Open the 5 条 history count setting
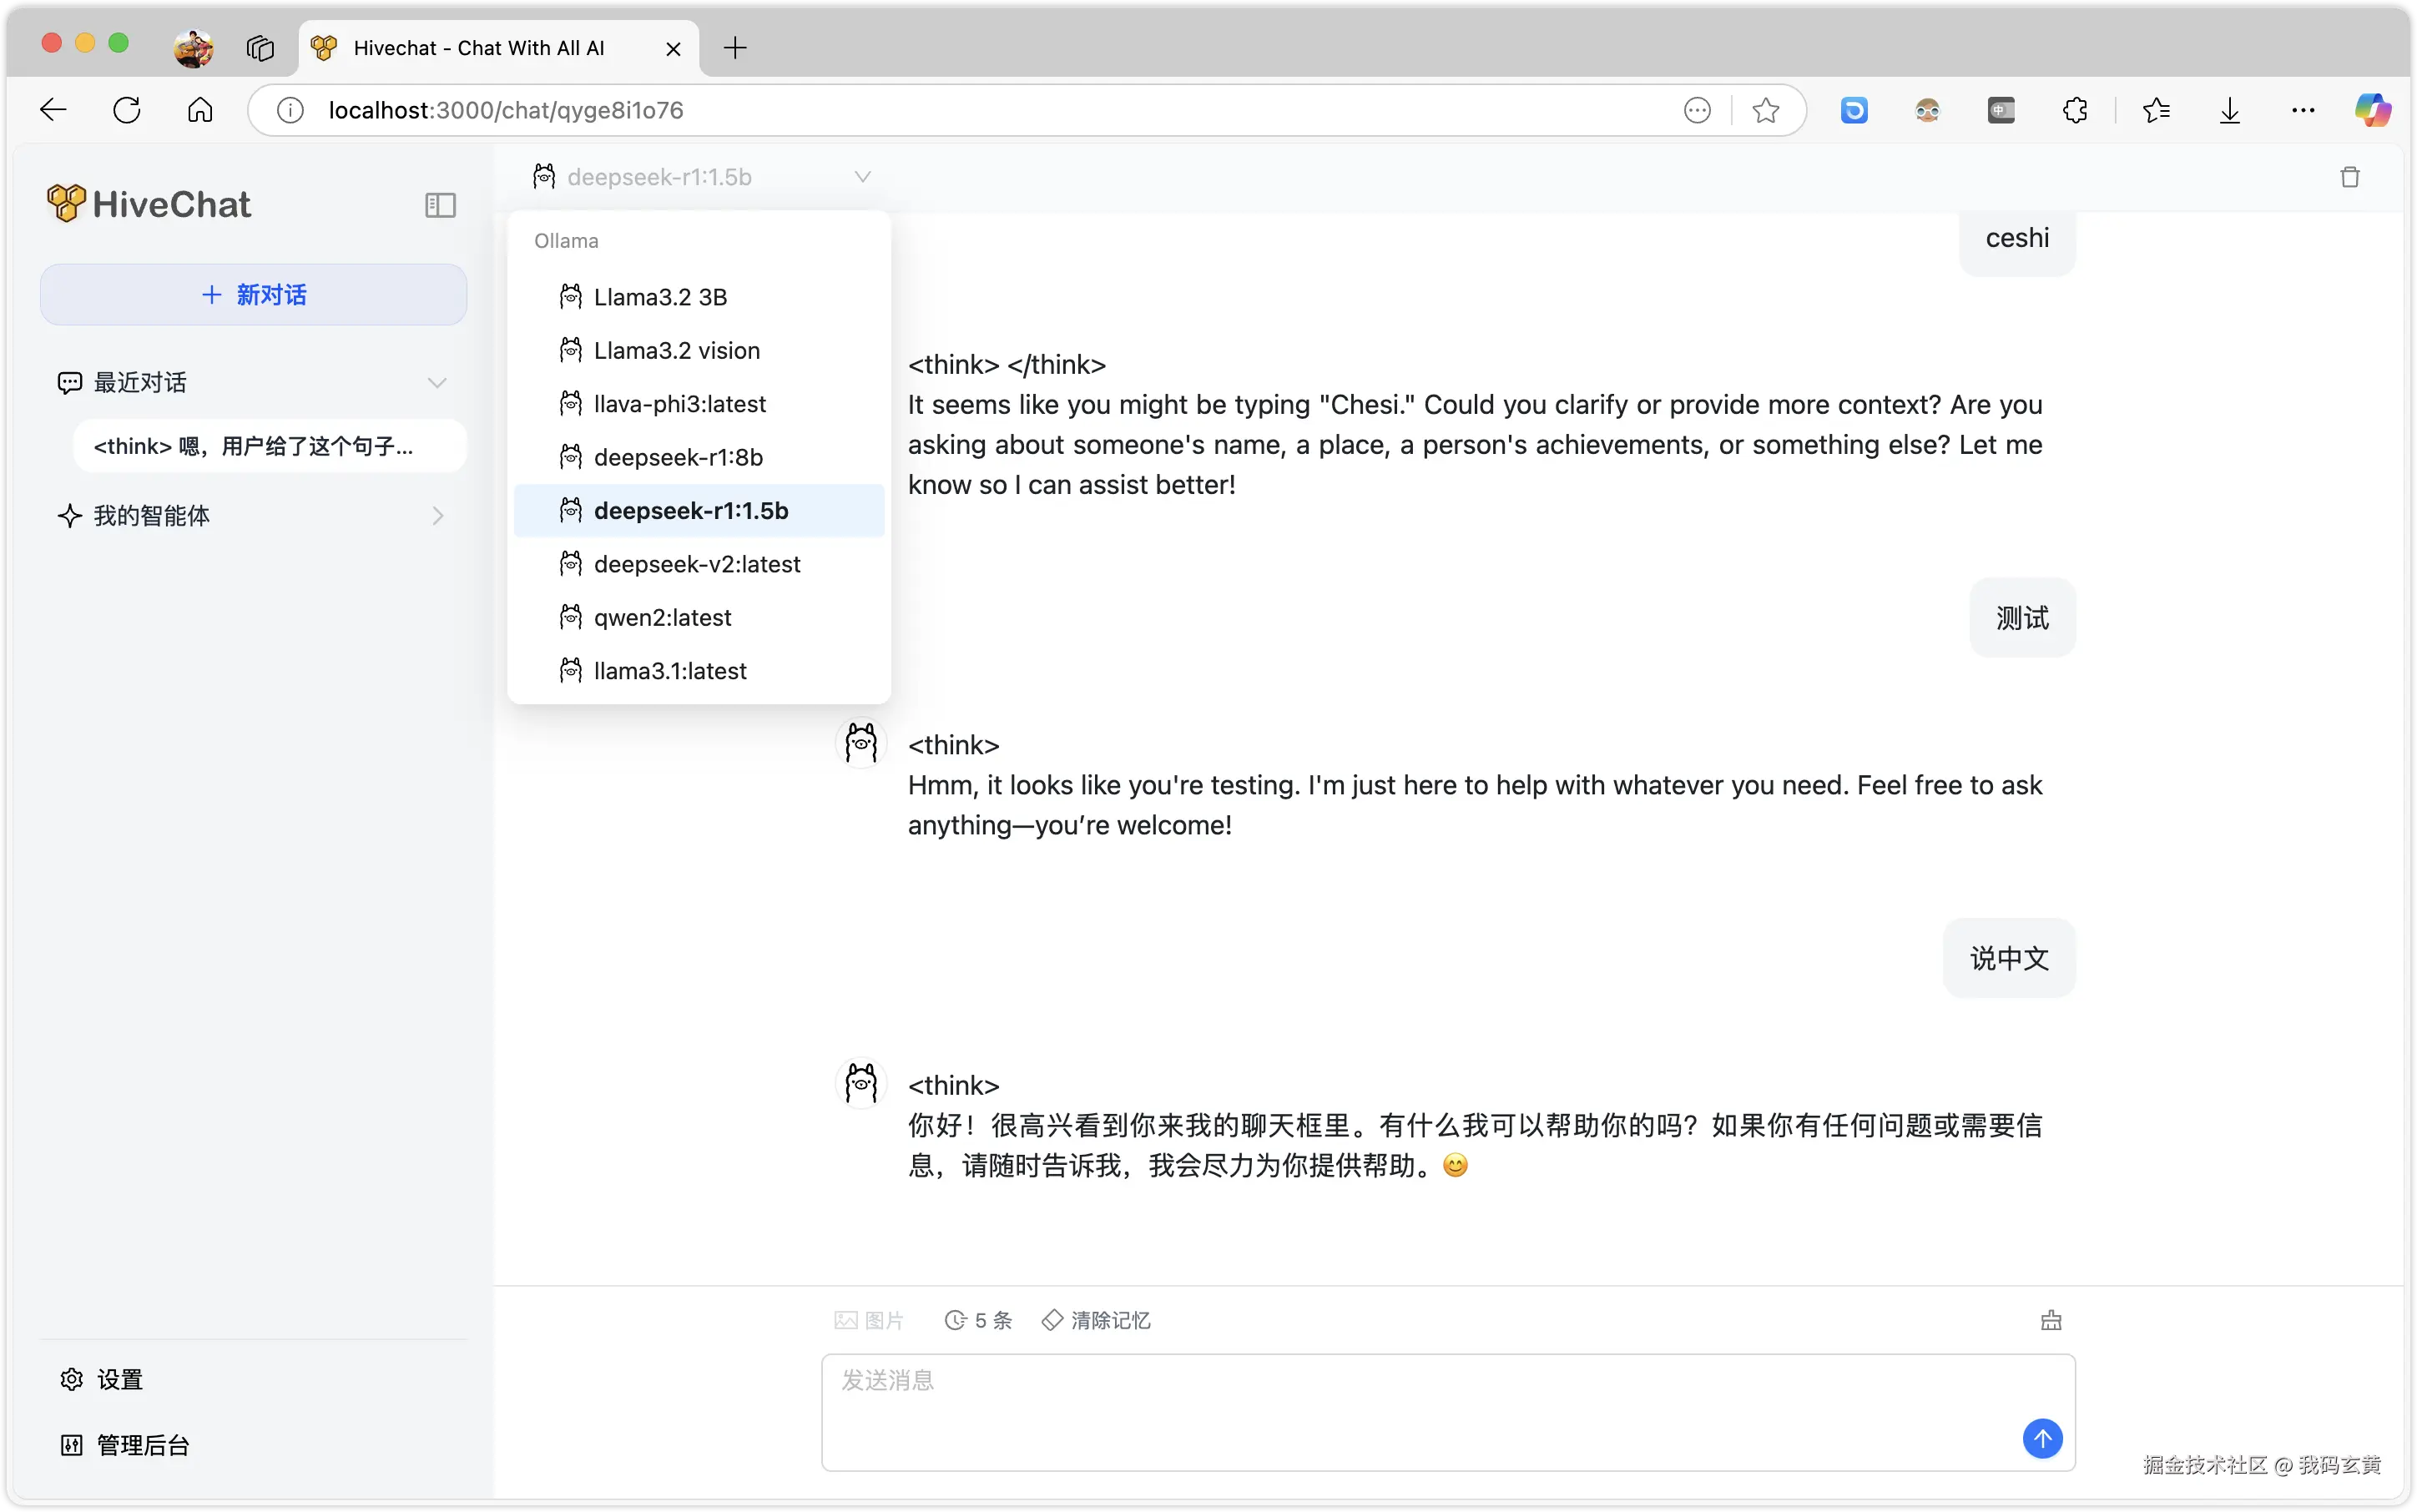 978,1320
